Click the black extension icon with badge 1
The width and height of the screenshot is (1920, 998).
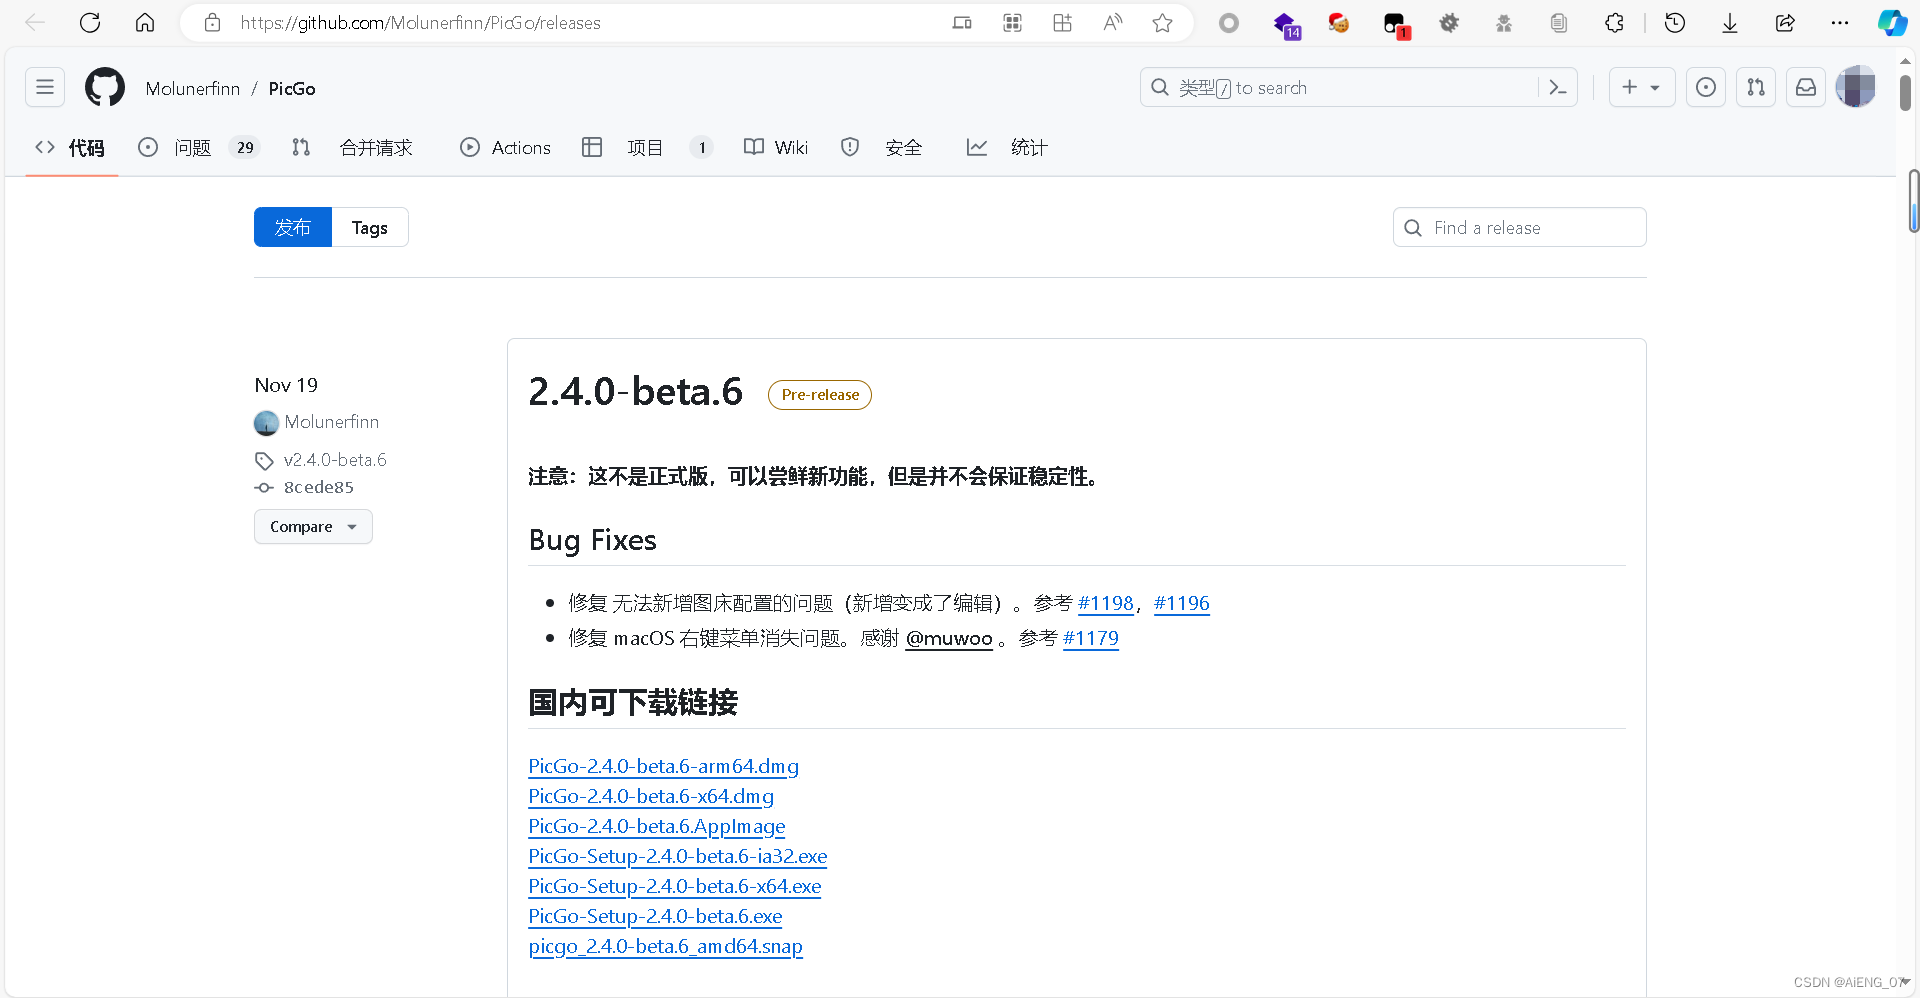pyautogui.click(x=1396, y=25)
